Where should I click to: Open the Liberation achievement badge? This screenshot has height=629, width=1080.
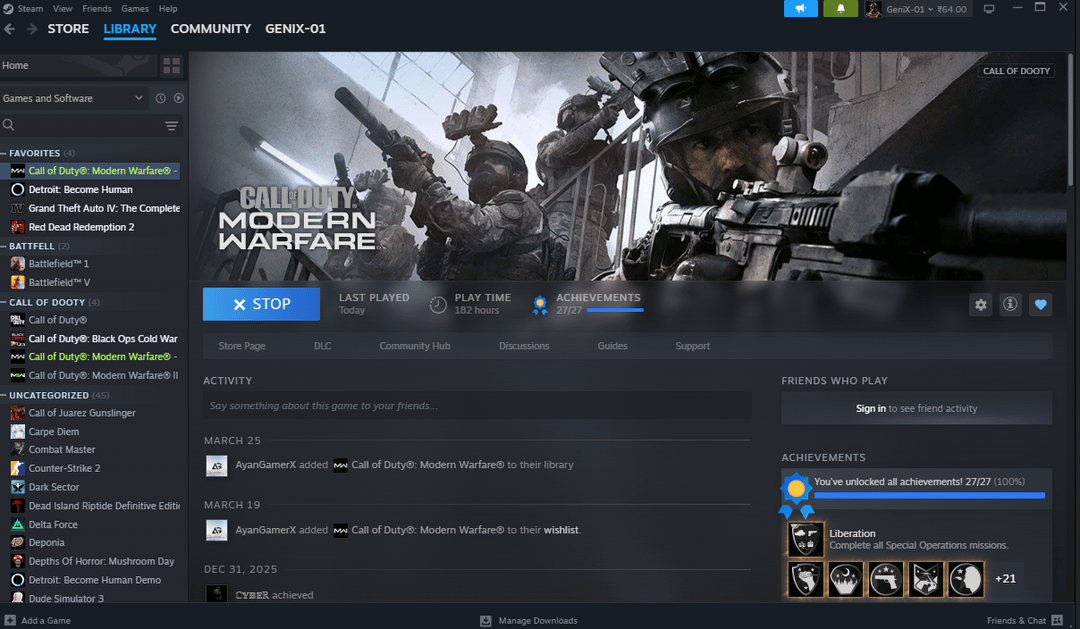click(x=806, y=540)
